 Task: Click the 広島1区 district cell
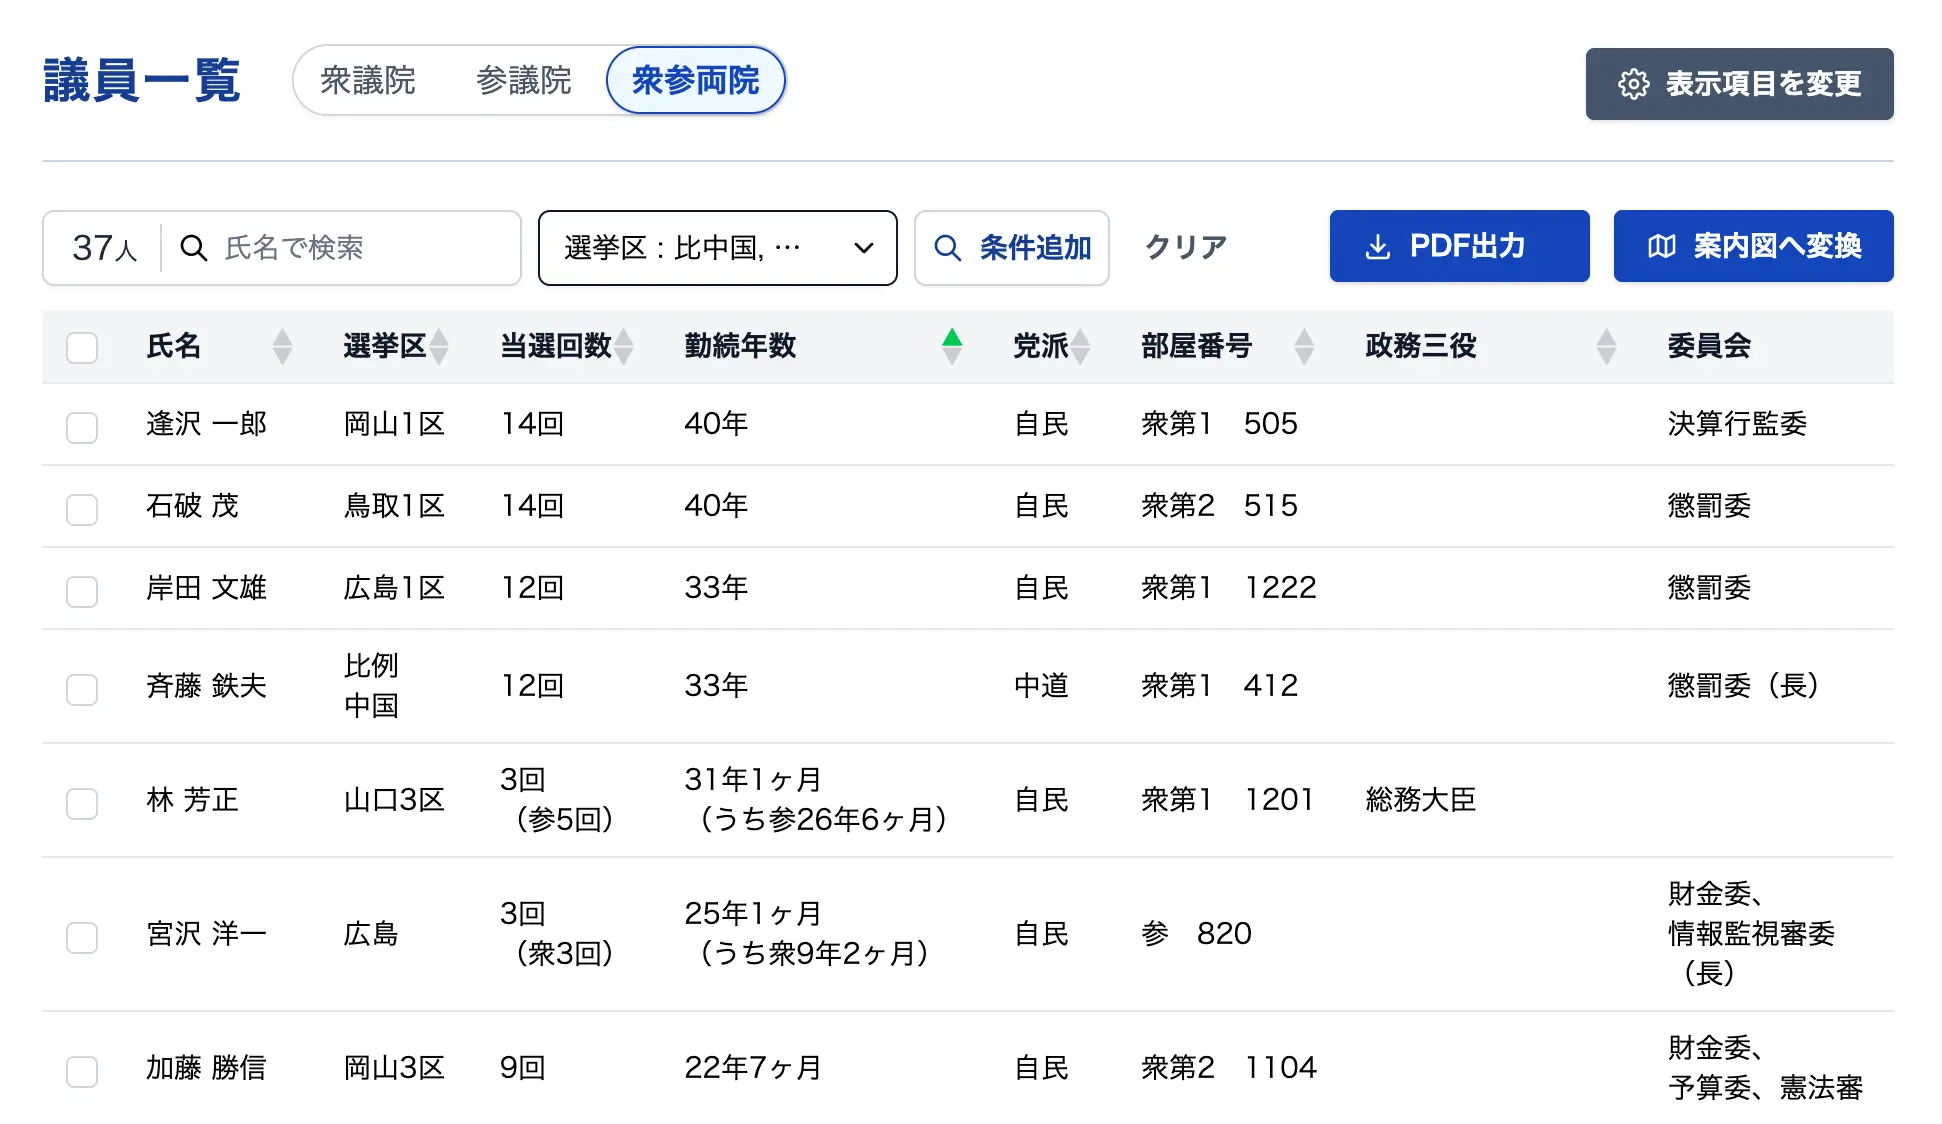pyautogui.click(x=394, y=588)
